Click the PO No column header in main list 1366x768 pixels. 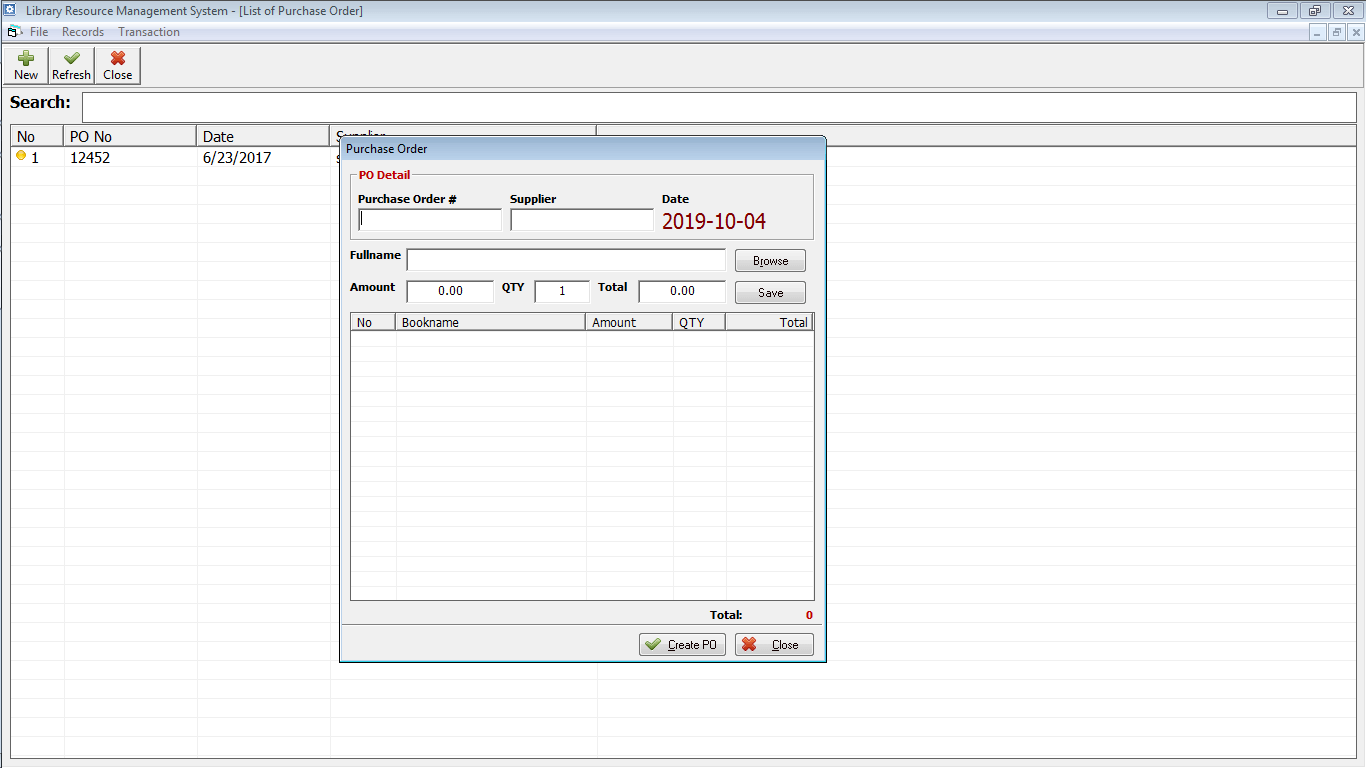[x=130, y=136]
